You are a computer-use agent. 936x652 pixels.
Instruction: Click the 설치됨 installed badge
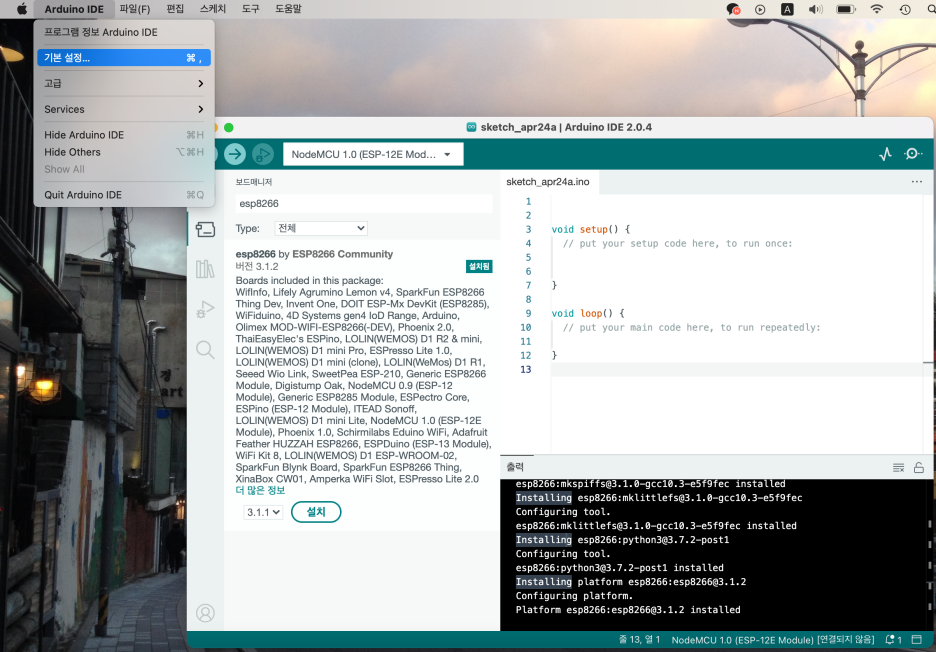[x=479, y=266]
